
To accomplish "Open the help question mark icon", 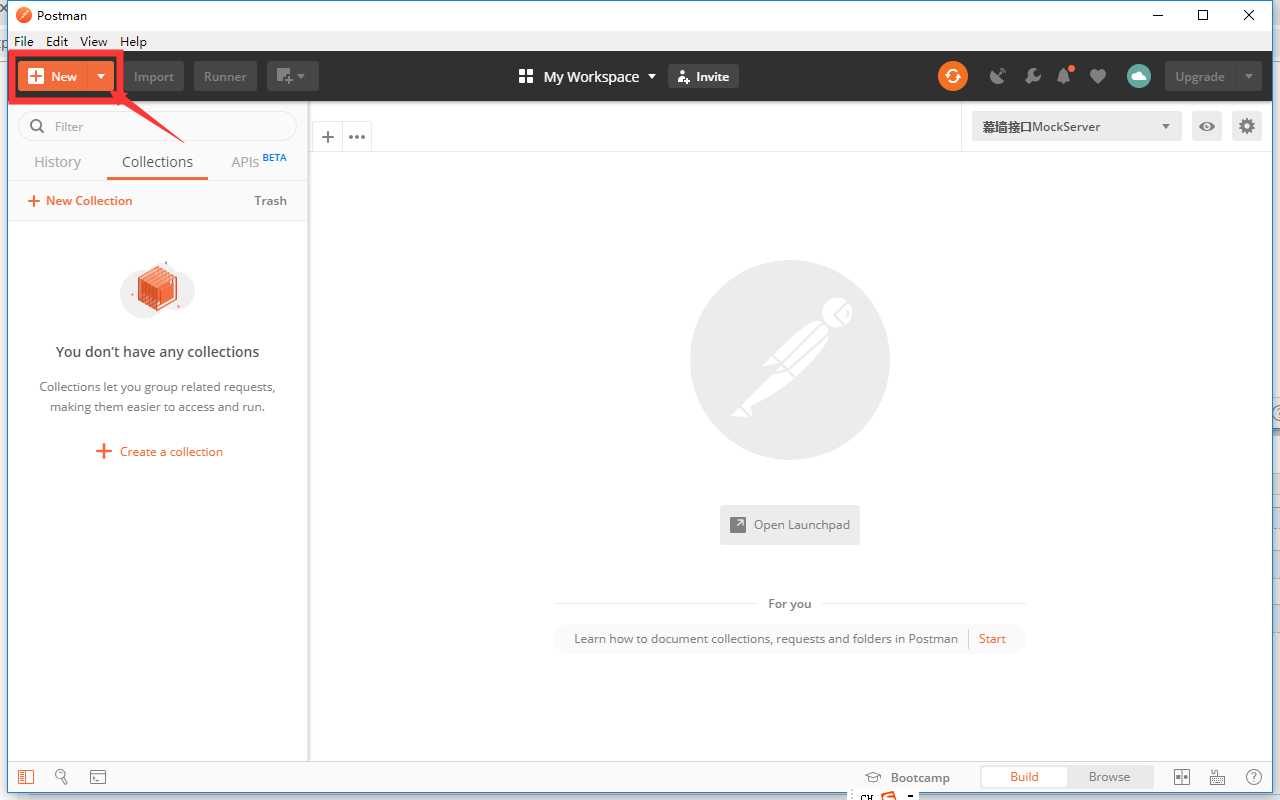I will pyautogui.click(x=1254, y=777).
